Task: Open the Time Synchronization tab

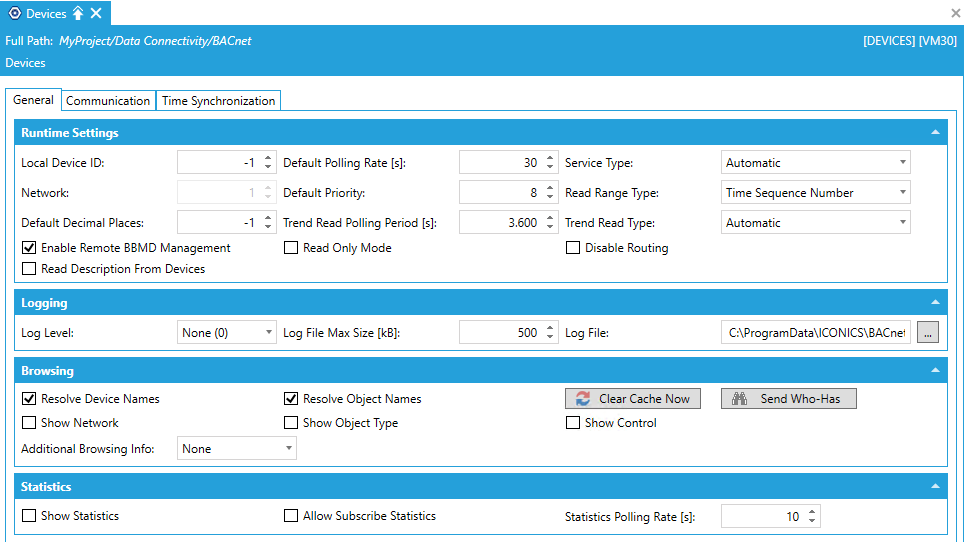Action: click(x=218, y=101)
